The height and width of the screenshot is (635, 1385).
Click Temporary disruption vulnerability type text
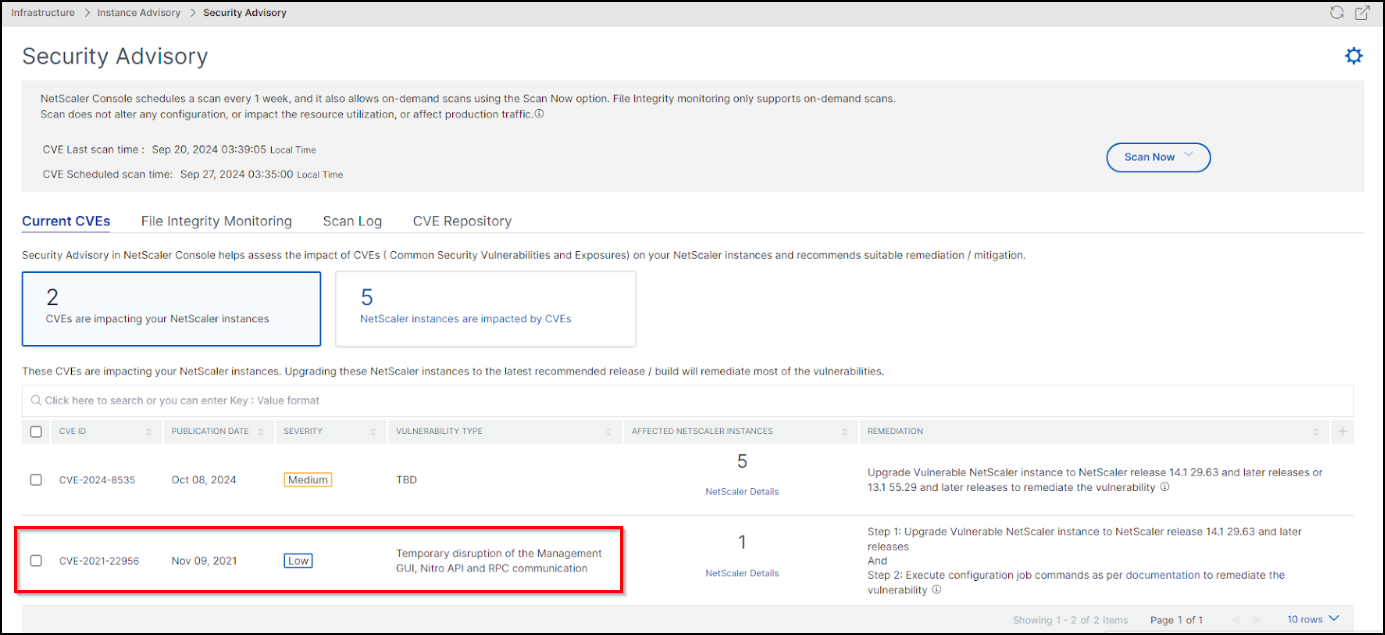(x=499, y=561)
